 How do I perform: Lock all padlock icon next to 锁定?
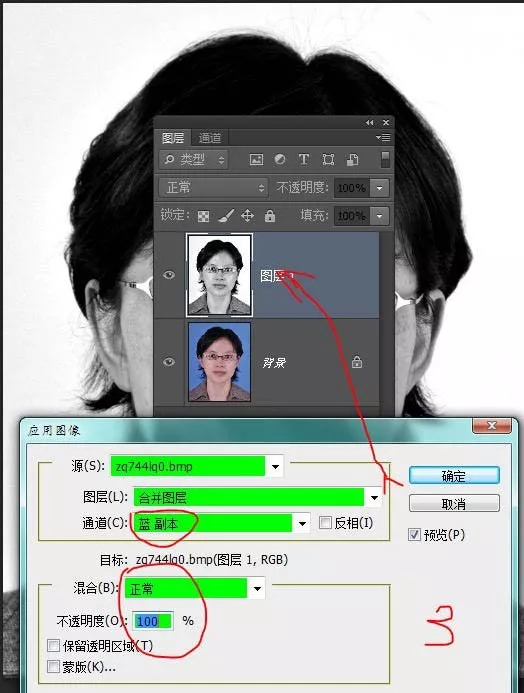click(x=270, y=216)
